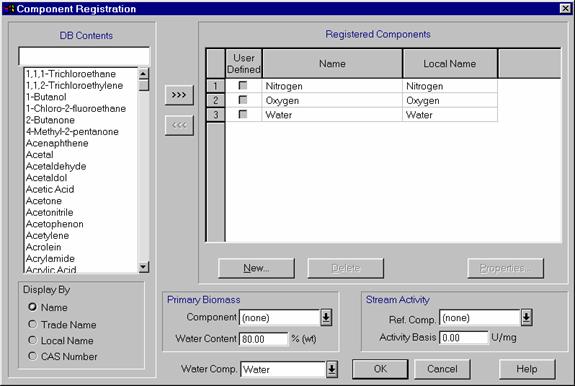Click the New... button
Viewport: 575px width, 386px height.
(256, 268)
